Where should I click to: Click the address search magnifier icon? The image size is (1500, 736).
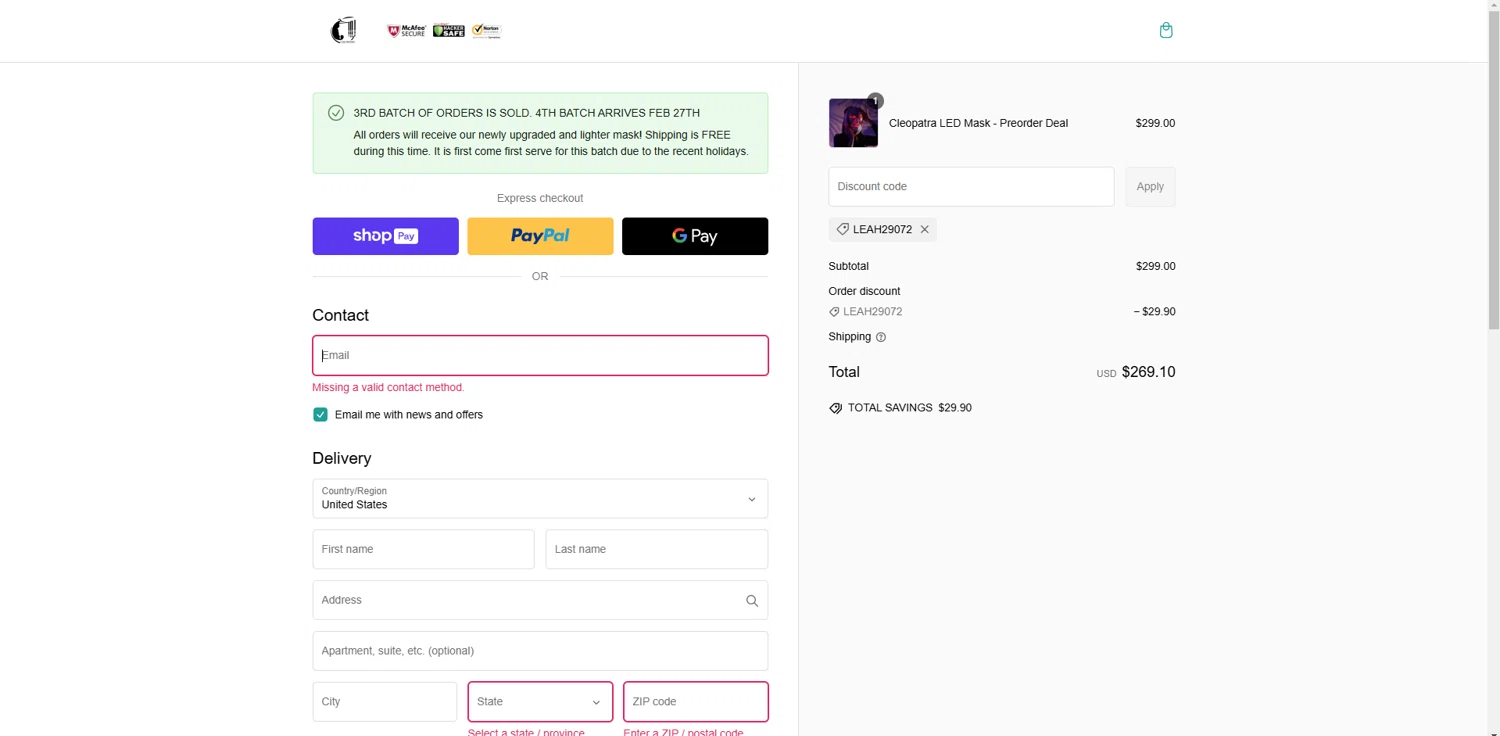pos(752,601)
